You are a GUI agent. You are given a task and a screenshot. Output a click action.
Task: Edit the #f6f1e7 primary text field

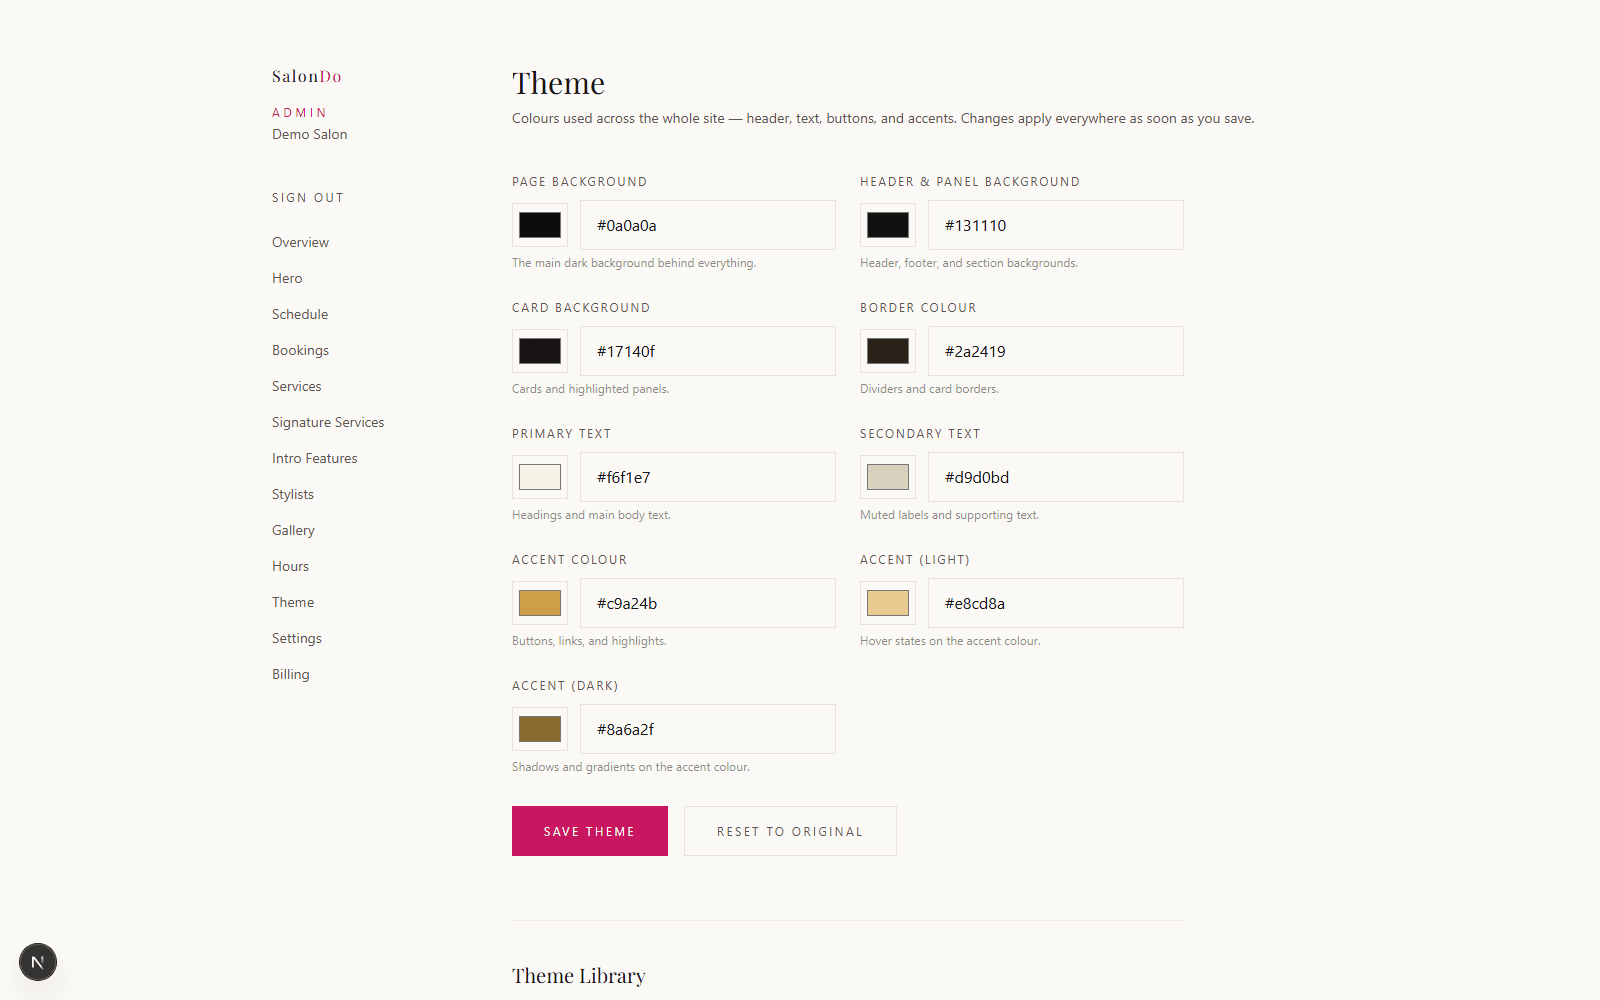click(x=708, y=477)
